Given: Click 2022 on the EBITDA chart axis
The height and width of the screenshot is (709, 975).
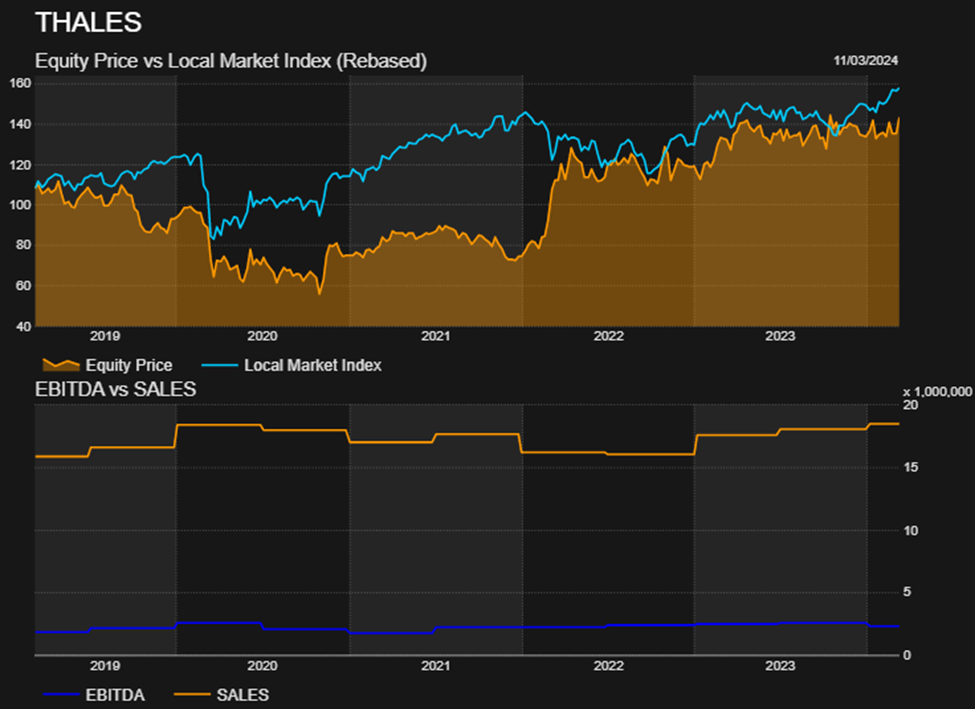Looking at the screenshot, I should tap(608, 665).
